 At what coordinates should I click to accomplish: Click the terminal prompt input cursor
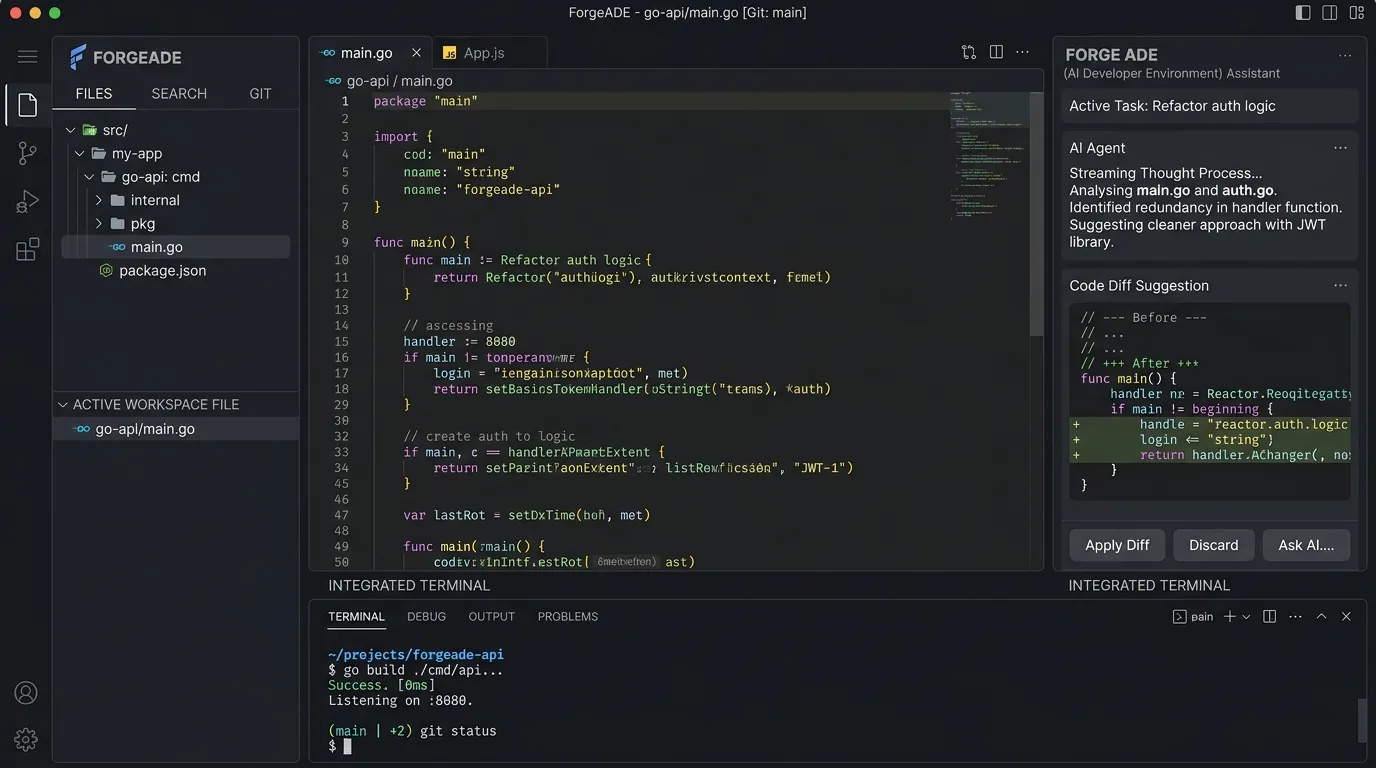click(348, 746)
